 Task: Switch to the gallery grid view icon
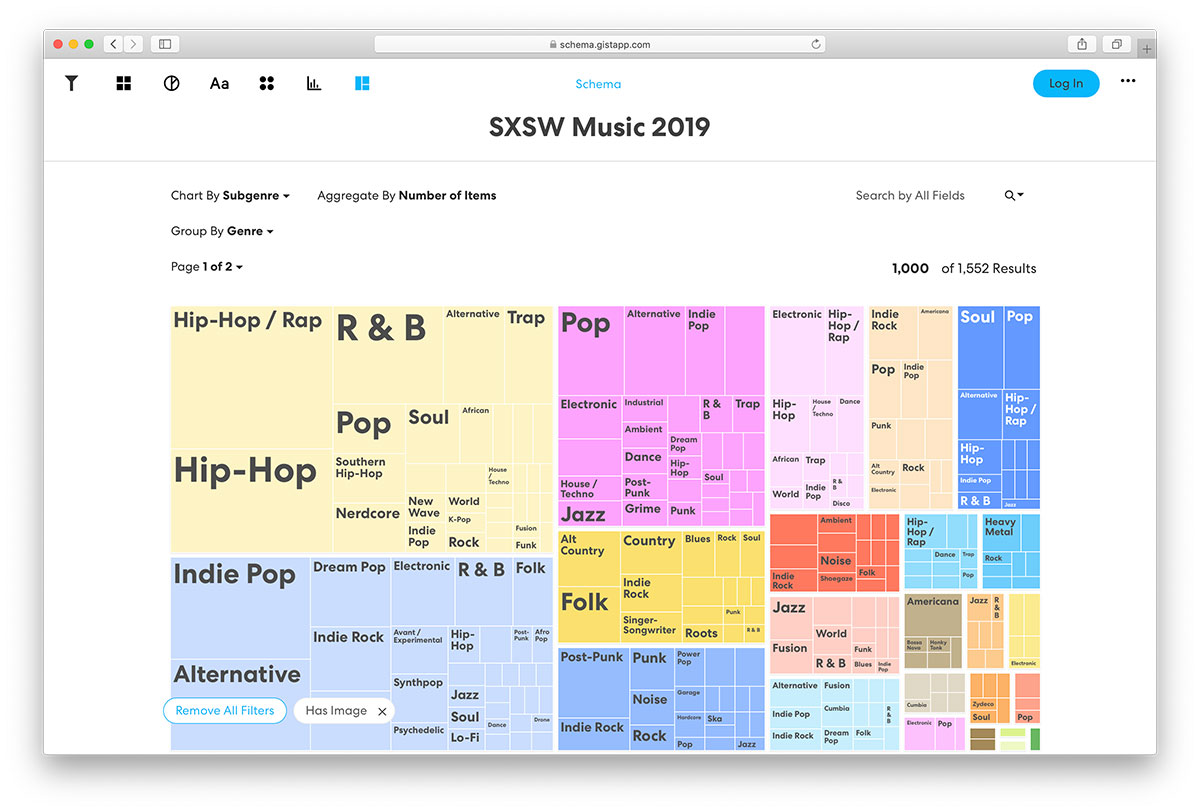click(124, 84)
